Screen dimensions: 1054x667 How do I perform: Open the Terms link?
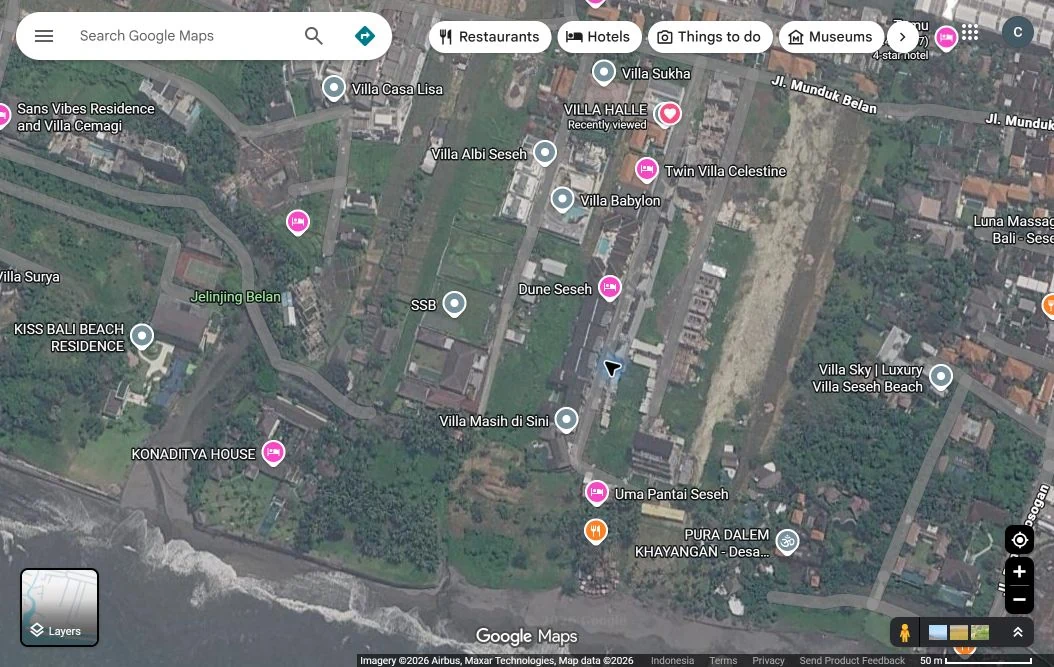click(x=723, y=660)
